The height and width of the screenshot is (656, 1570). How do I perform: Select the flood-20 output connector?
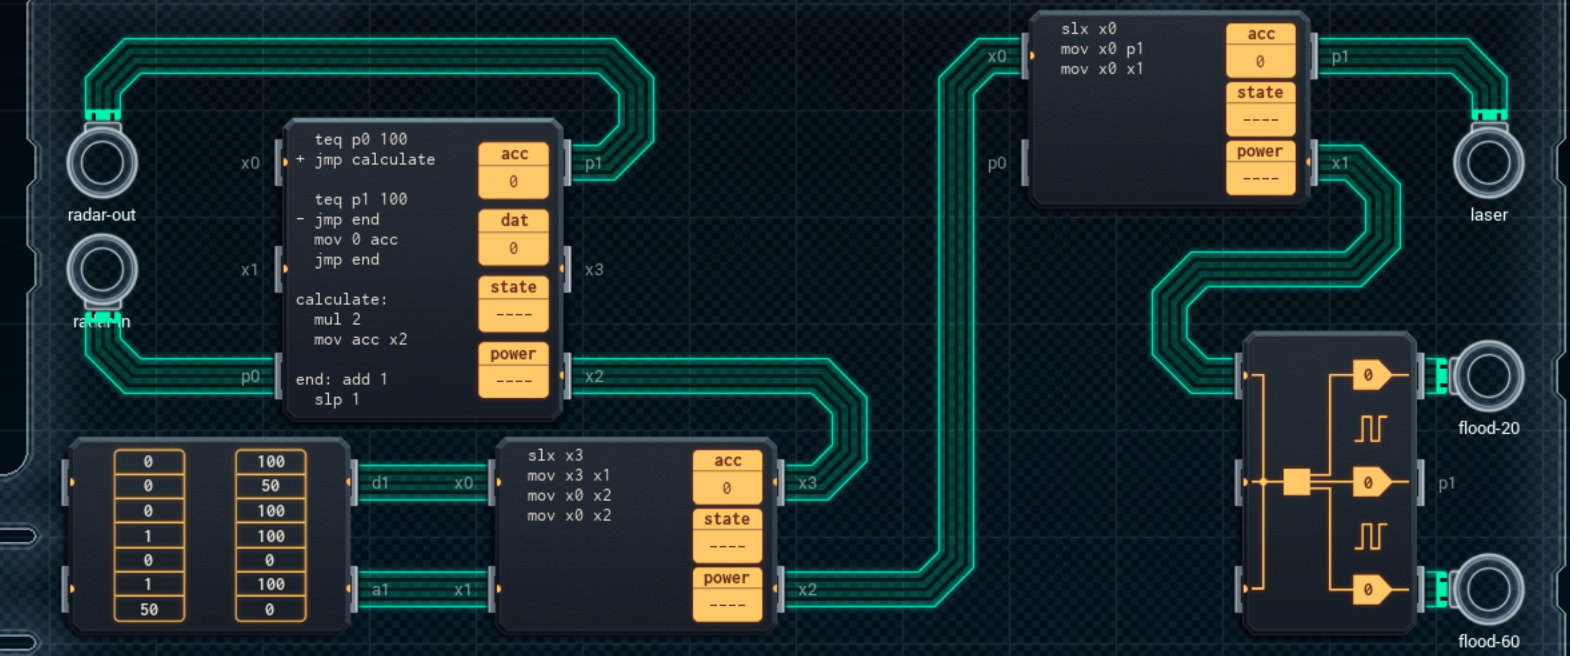tap(1488, 376)
